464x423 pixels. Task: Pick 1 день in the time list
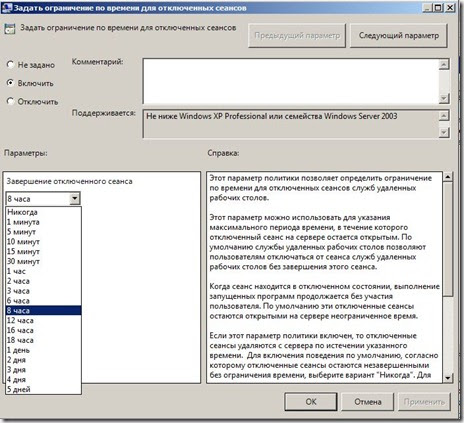(x=43, y=350)
